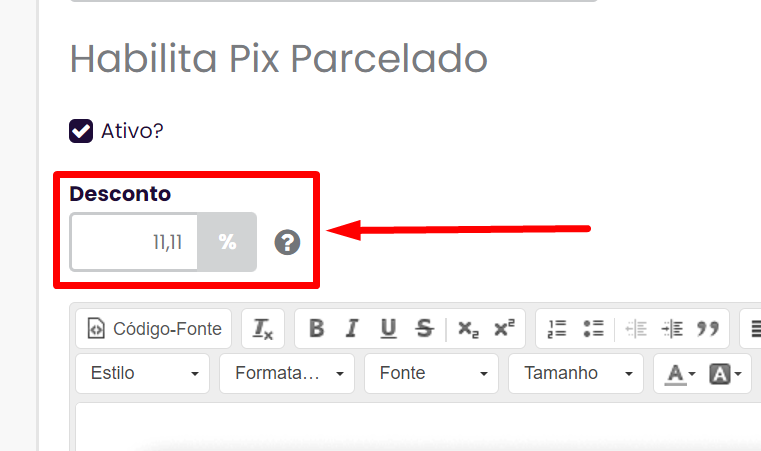Open the text color picker
761x451 pixels.
(x=679, y=373)
